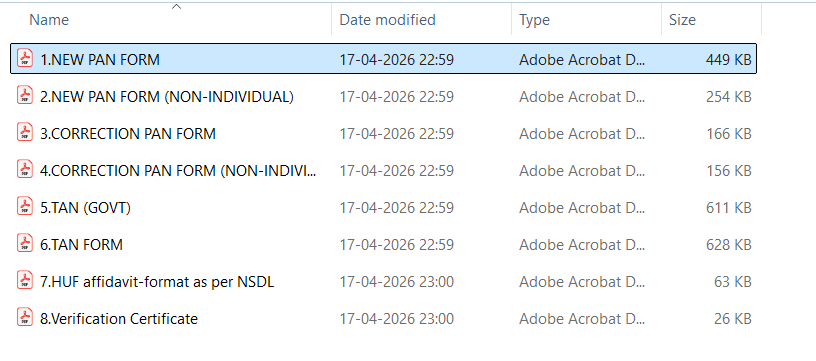Select the 5.TAN (GOVT) file name
This screenshot has height=361, width=816.
coord(85,208)
